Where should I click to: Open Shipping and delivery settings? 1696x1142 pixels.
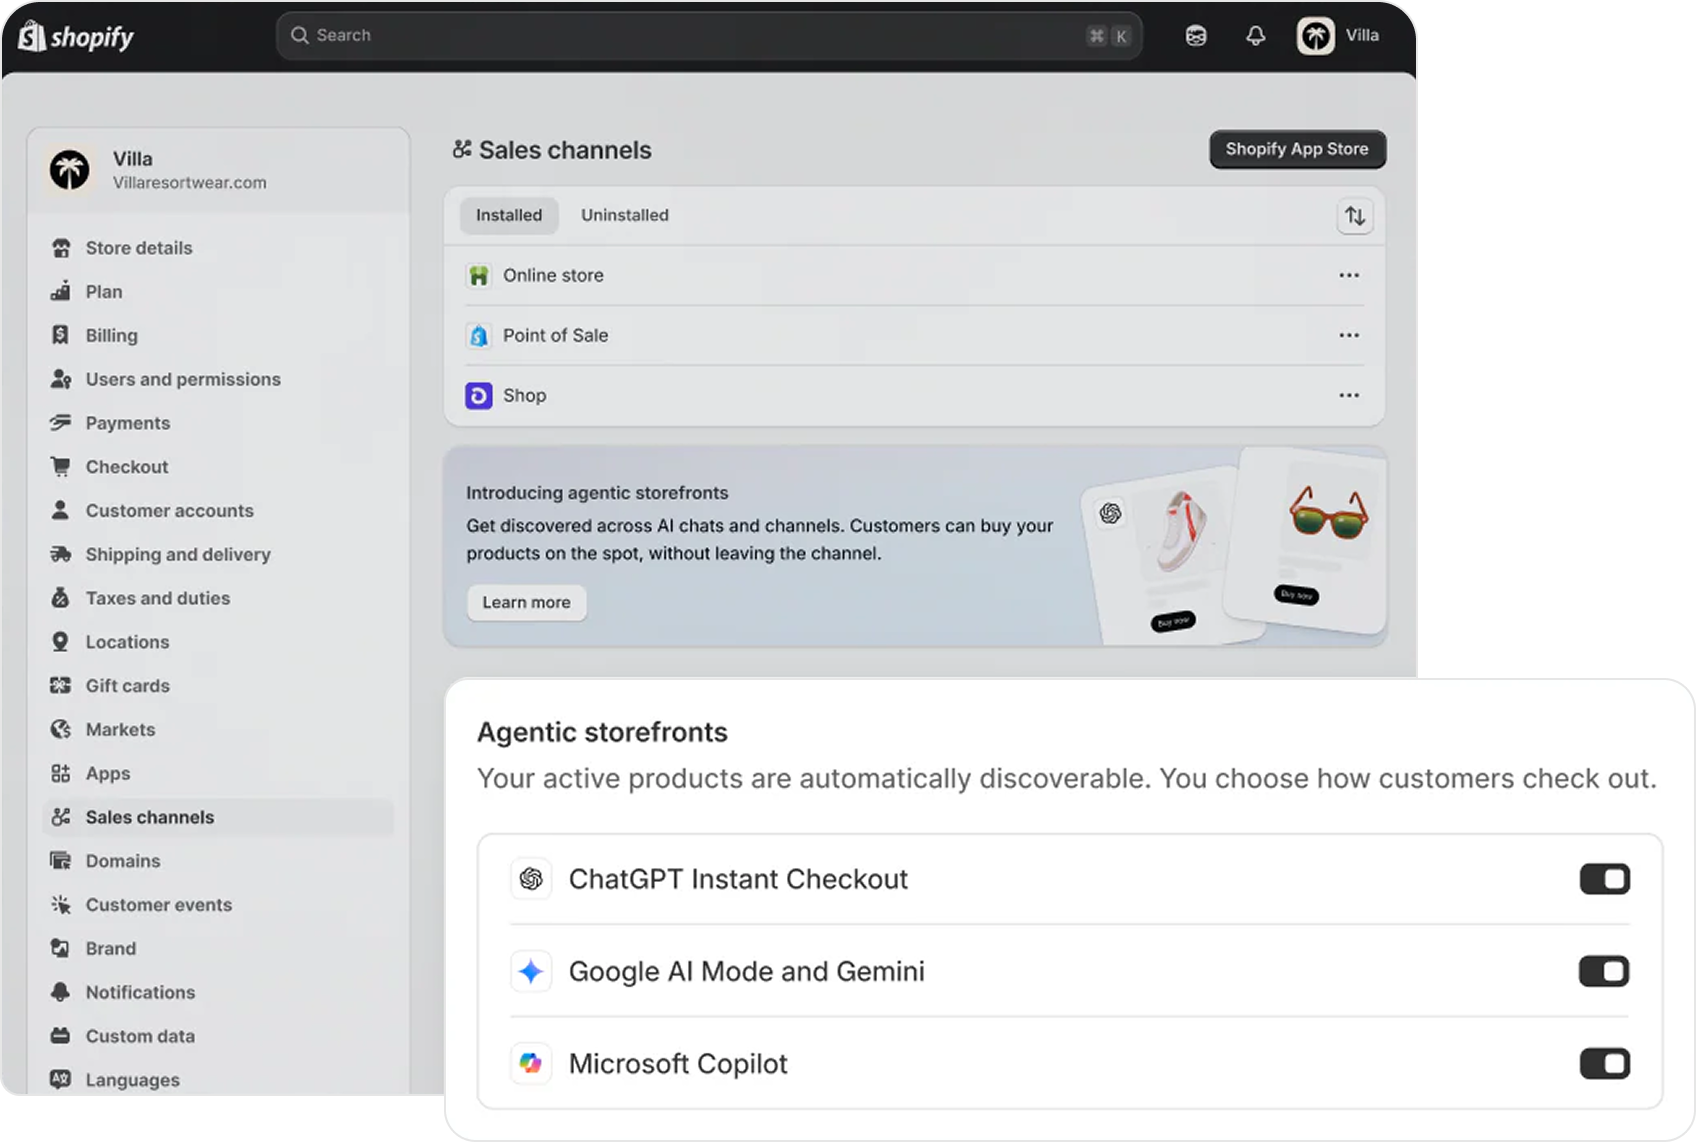[x=219, y=554]
